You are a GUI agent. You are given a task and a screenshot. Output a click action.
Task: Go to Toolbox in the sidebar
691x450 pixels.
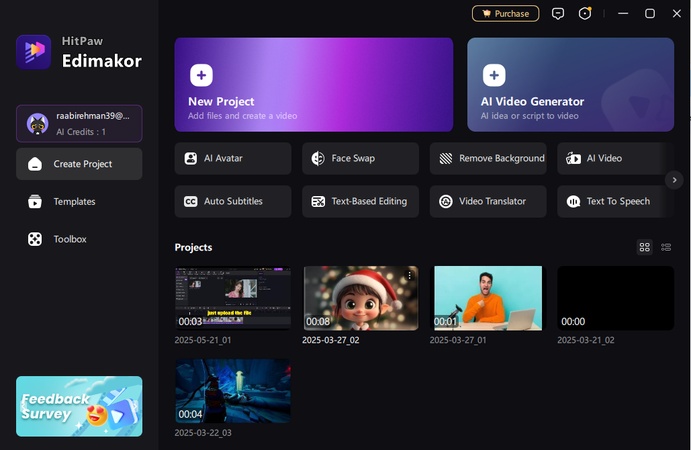pyautogui.click(x=70, y=240)
